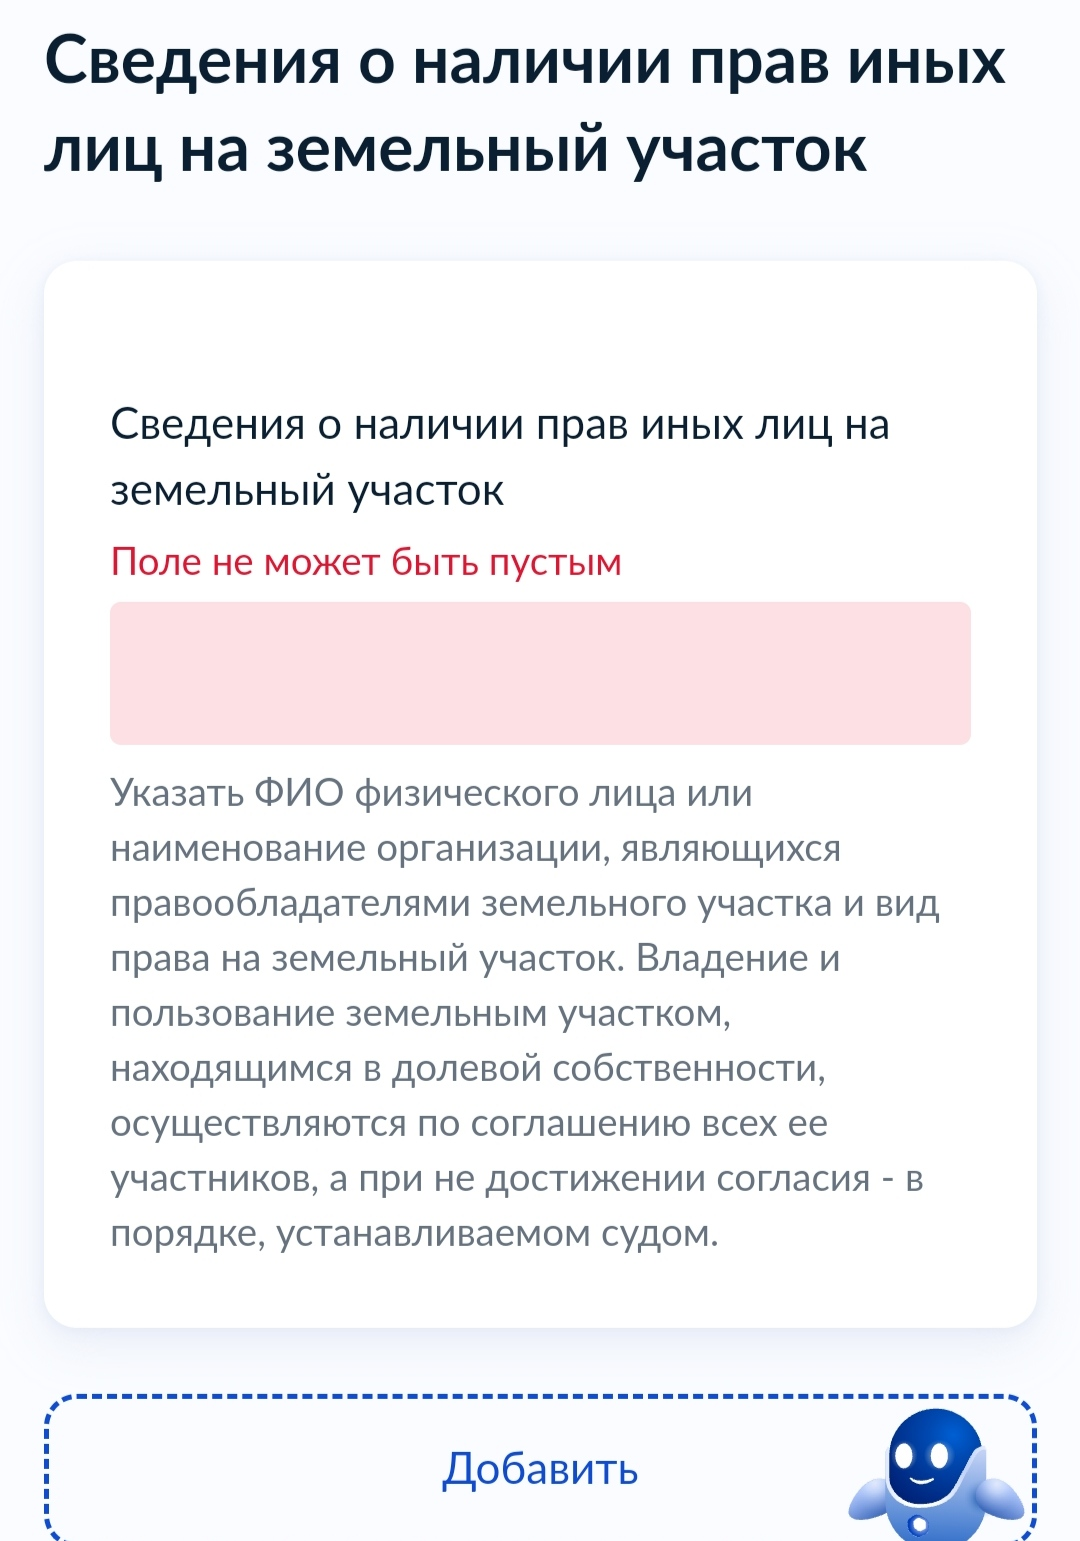
Task: Tap the hint line "осуществляются по соглашению"
Action: (469, 1123)
